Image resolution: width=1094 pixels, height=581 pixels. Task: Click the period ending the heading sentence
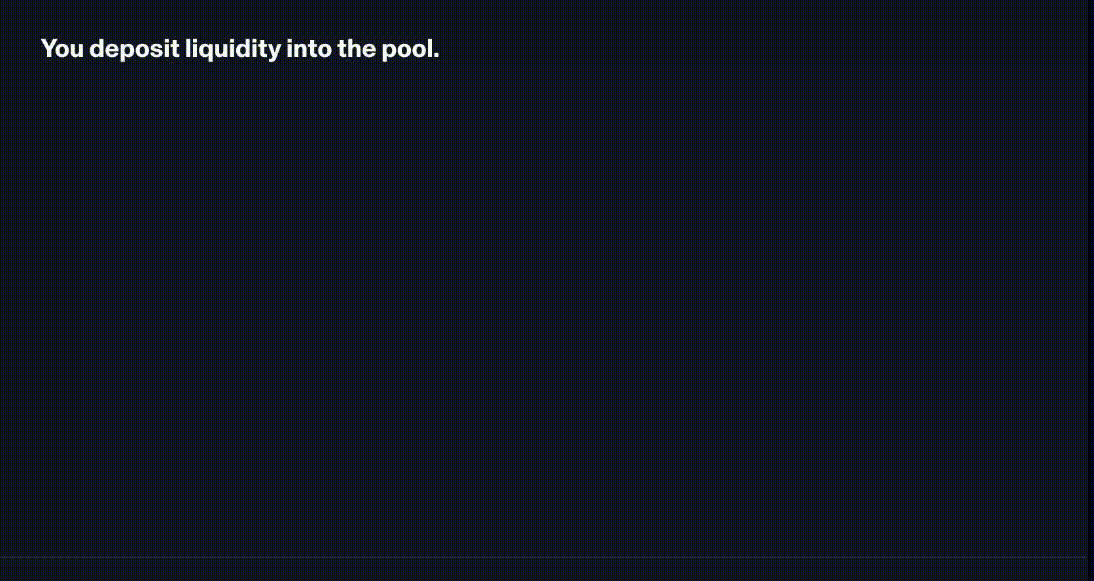coord(436,55)
